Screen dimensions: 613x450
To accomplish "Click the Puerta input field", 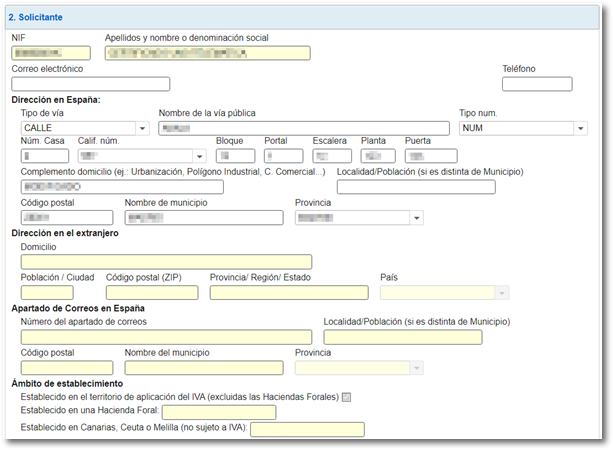I will coord(430,156).
